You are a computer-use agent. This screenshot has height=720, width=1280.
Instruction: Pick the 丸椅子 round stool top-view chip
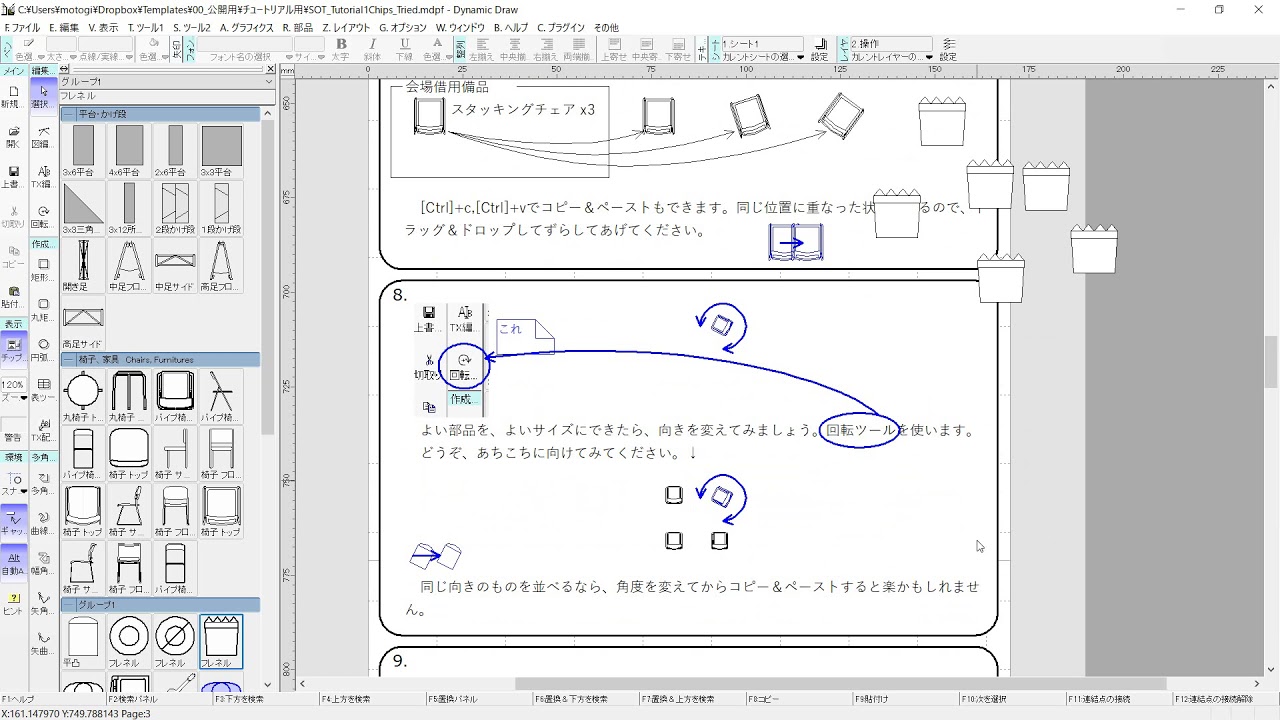click(83, 395)
